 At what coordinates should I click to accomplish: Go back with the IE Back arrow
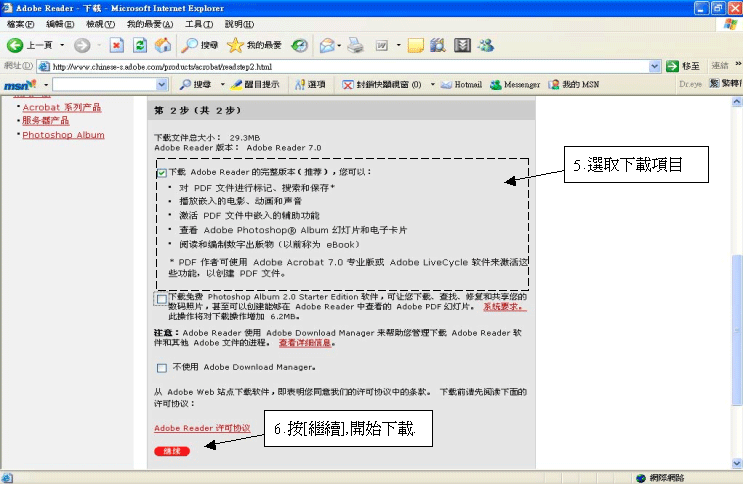pyautogui.click(x=29, y=46)
